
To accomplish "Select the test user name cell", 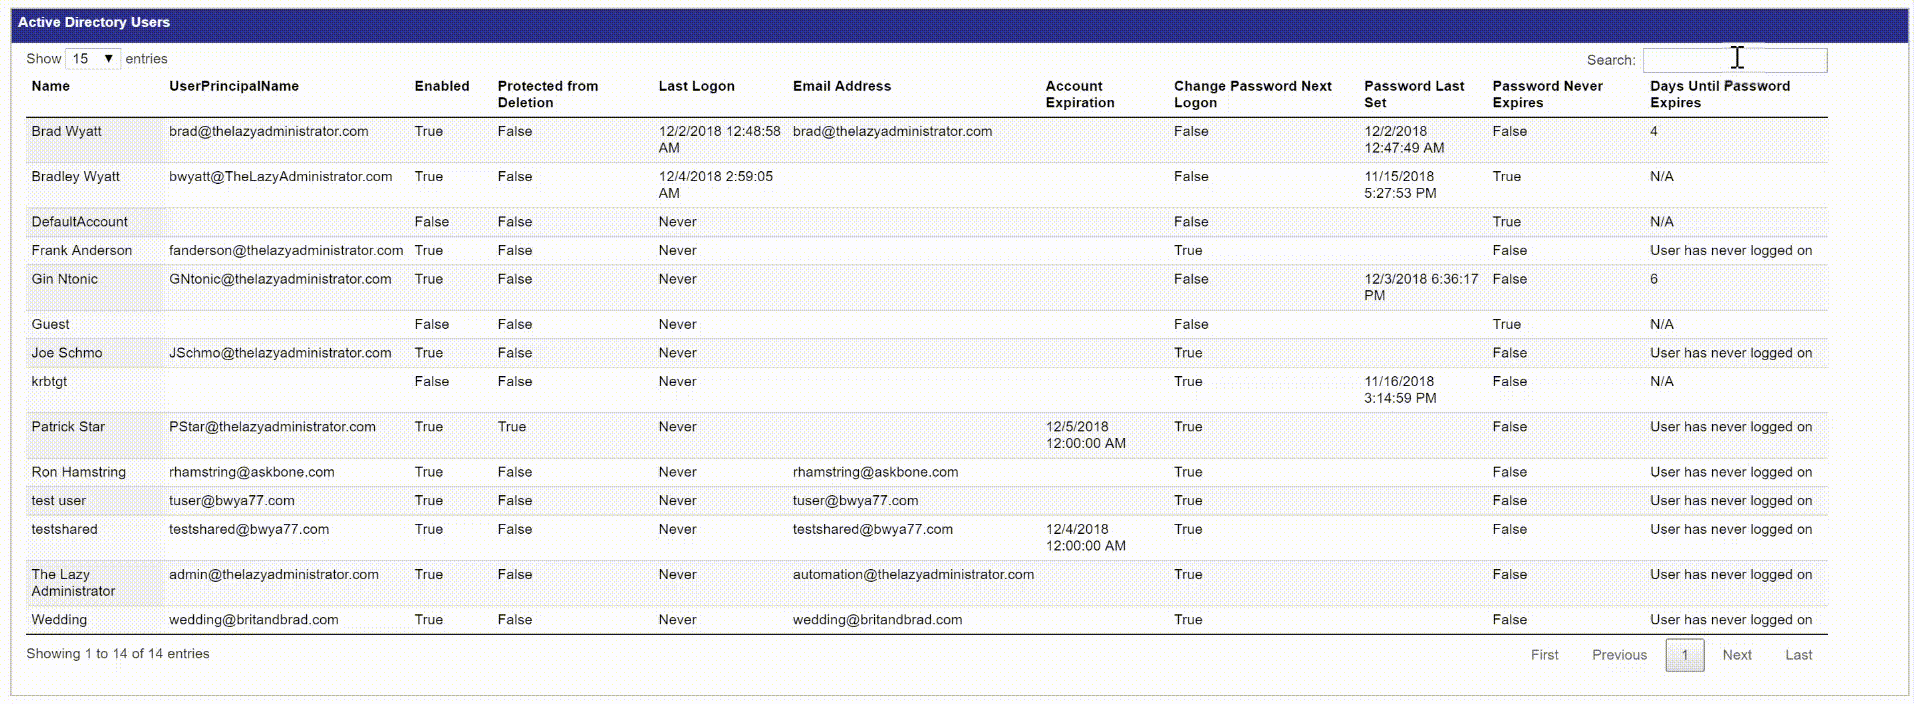I will point(95,502).
